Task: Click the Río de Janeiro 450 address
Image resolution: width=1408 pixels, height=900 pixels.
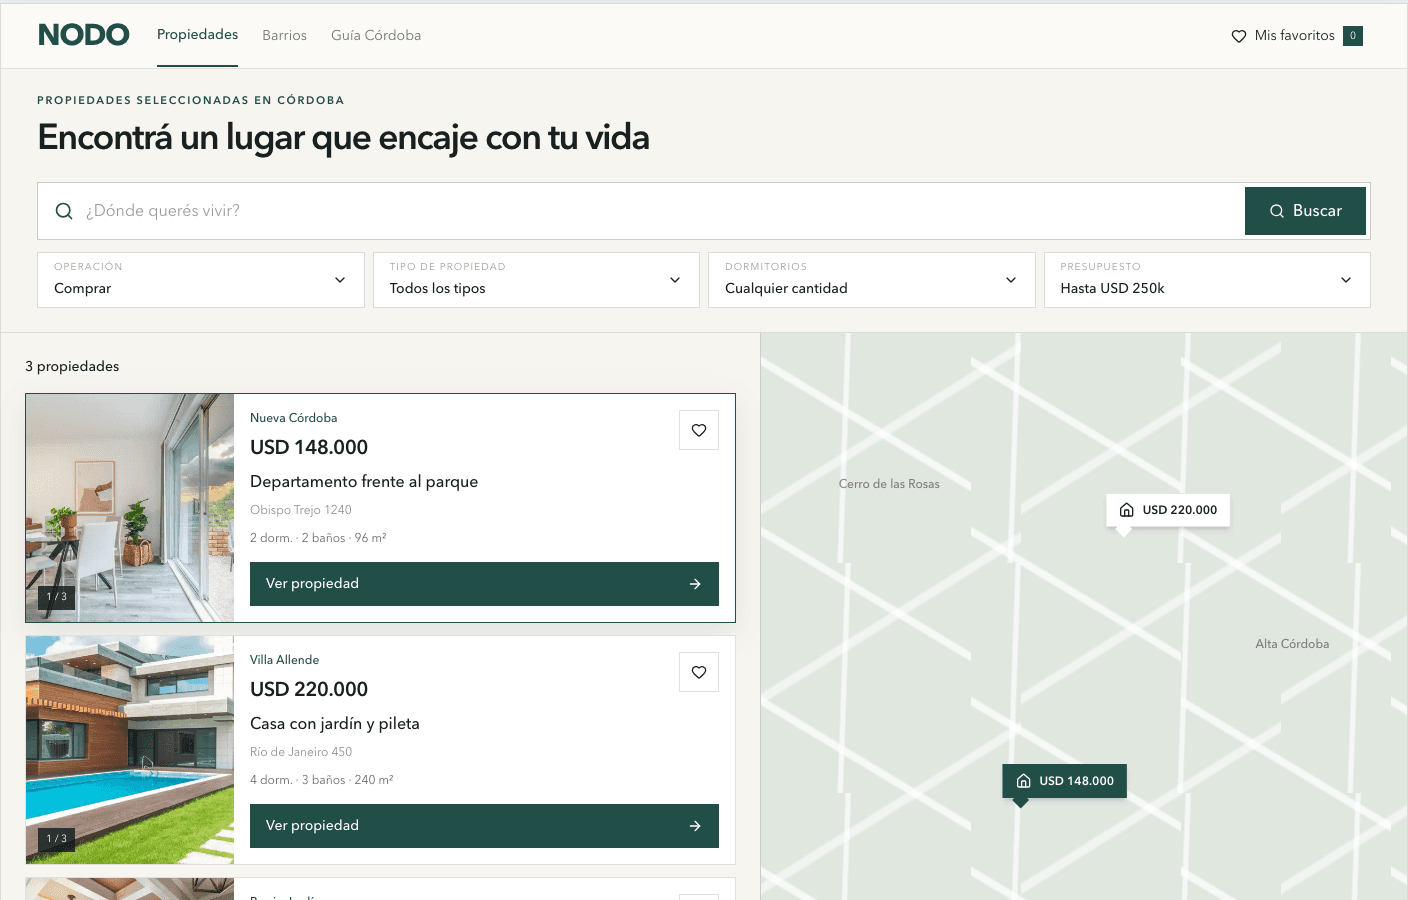Action: pos(301,752)
